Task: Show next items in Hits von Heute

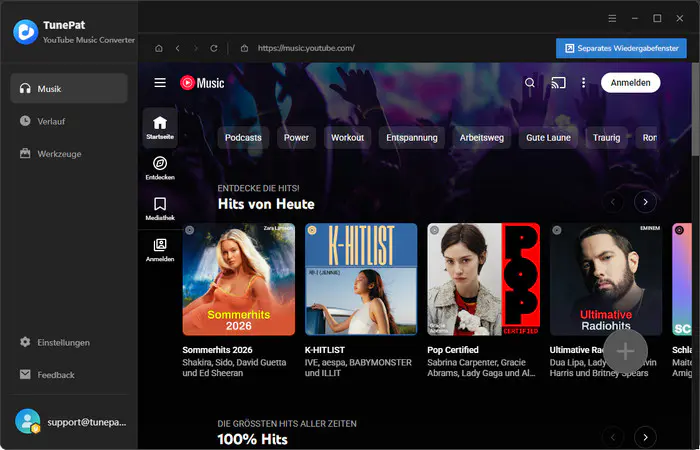Action: coord(645,202)
